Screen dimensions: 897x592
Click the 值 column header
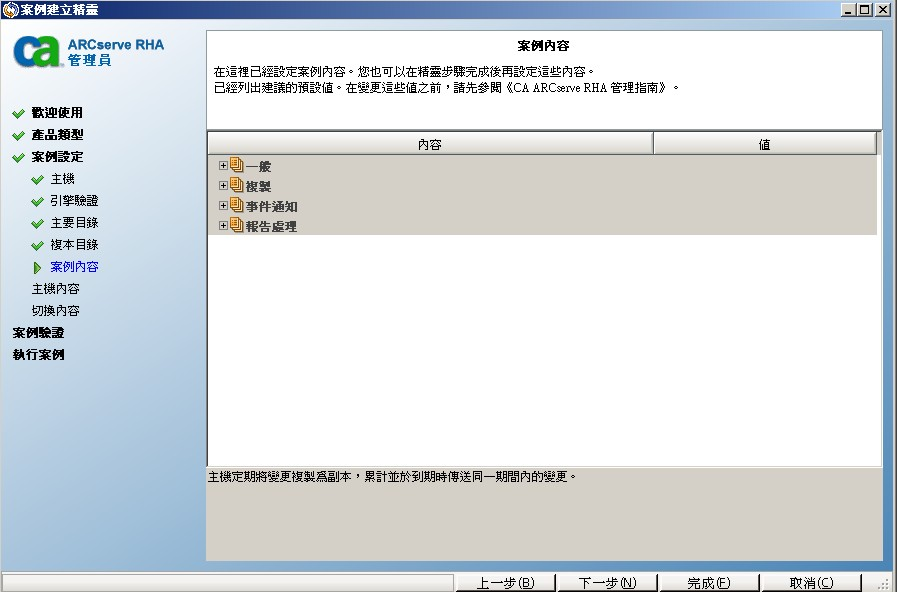coord(765,142)
